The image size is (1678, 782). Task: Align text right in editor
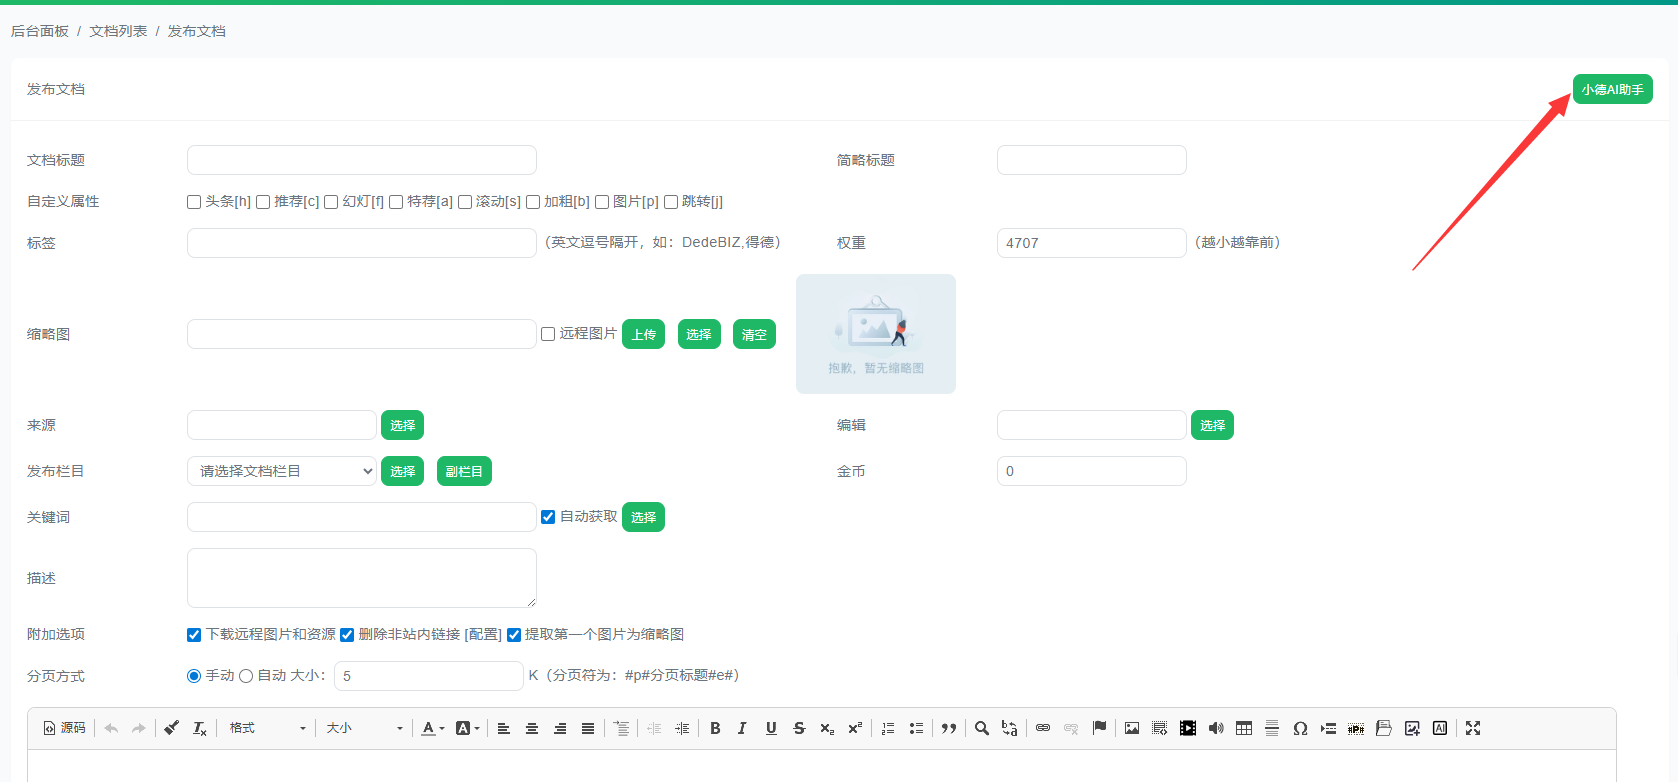coord(560,728)
